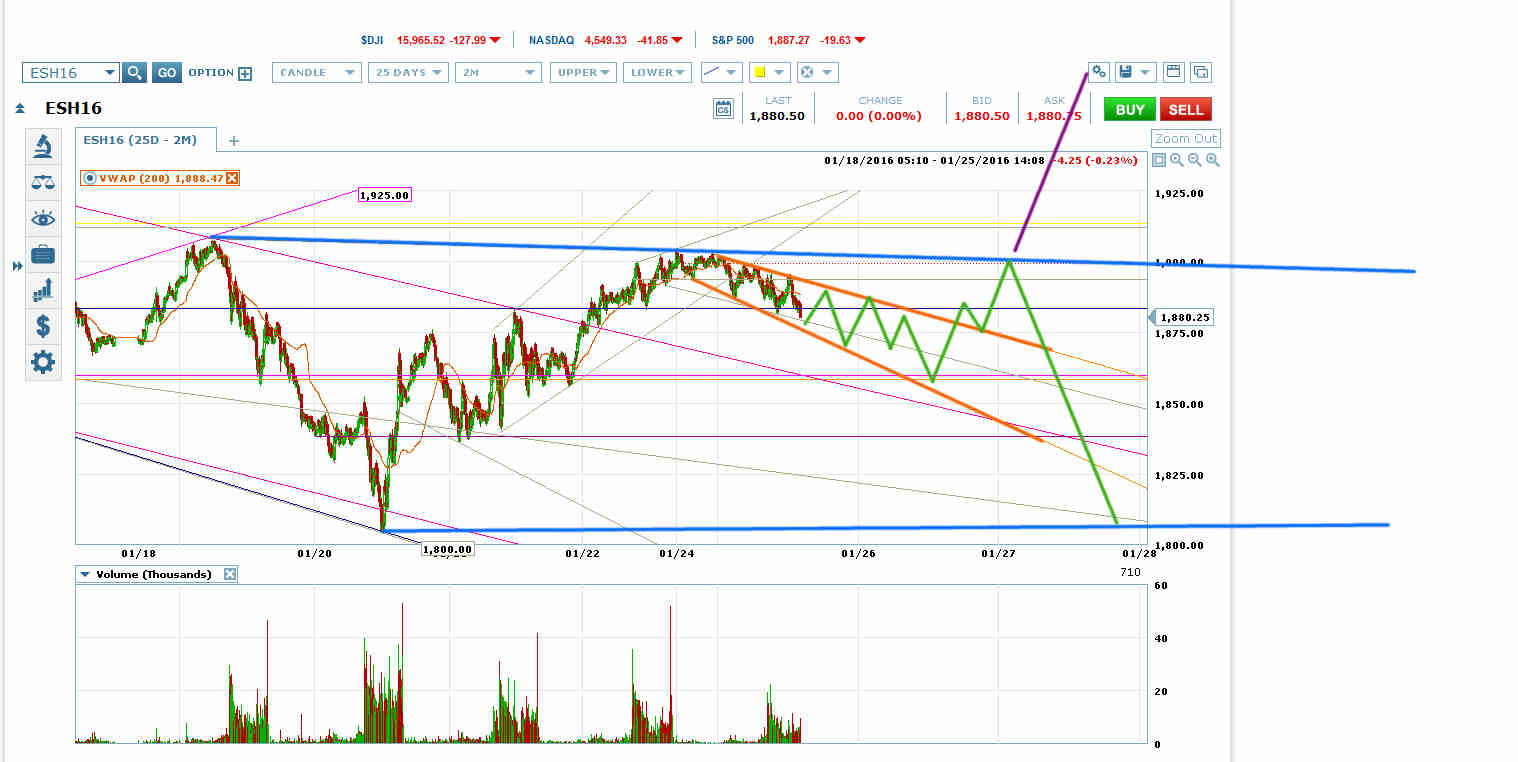Image resolution: width=1518 pixels, height=762 pixels.
Task: Open the bar chart growth sidebar icon
Action: (43, 290)
